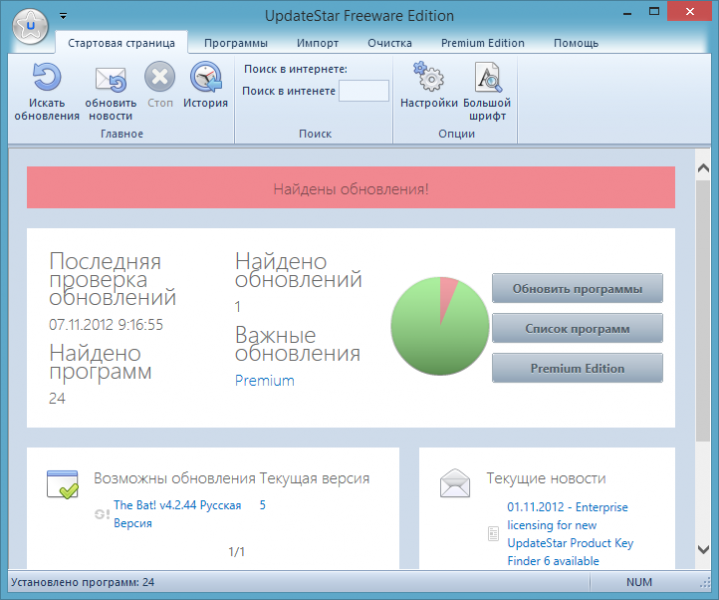This screenshot has height=600, width=719.
Task: Open the blue Premium link
Action: tap(265, 380)
